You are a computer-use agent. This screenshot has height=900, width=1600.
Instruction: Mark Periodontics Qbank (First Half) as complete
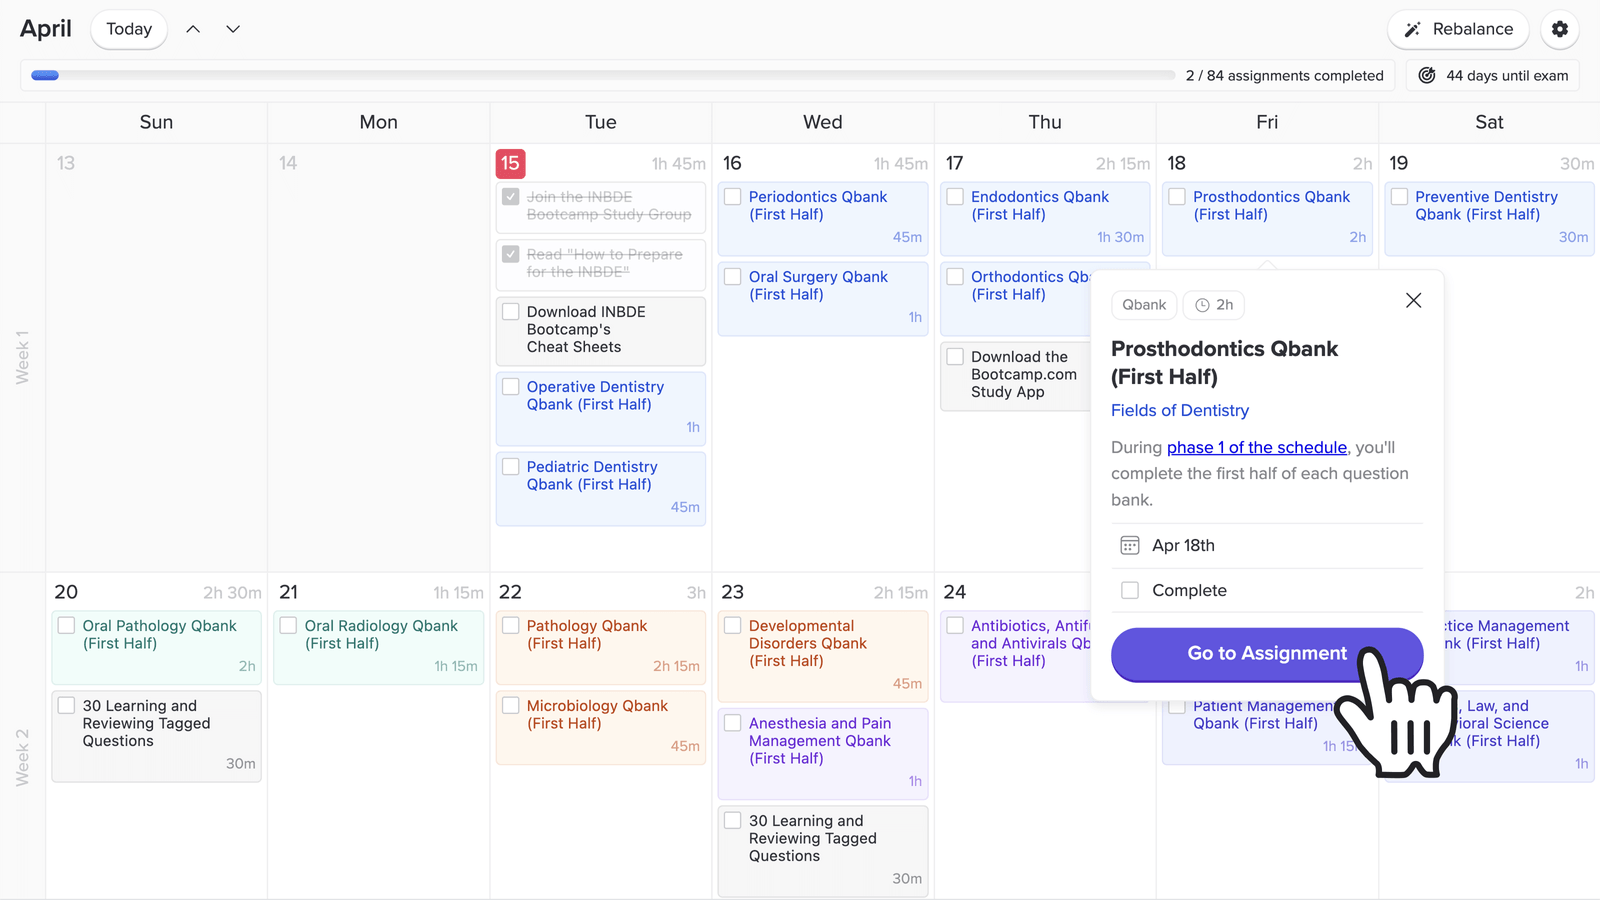click(733, 197)
